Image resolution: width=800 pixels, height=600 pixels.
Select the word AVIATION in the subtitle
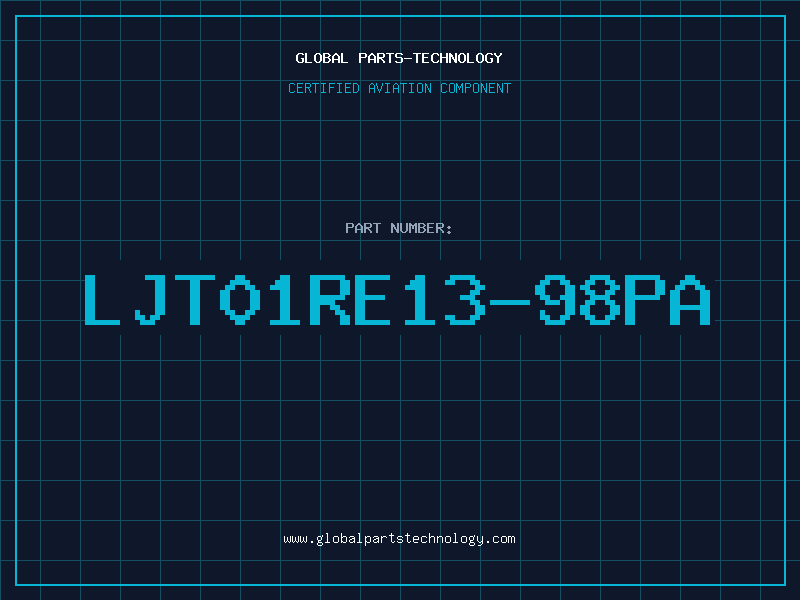click(x=399, y=88)
